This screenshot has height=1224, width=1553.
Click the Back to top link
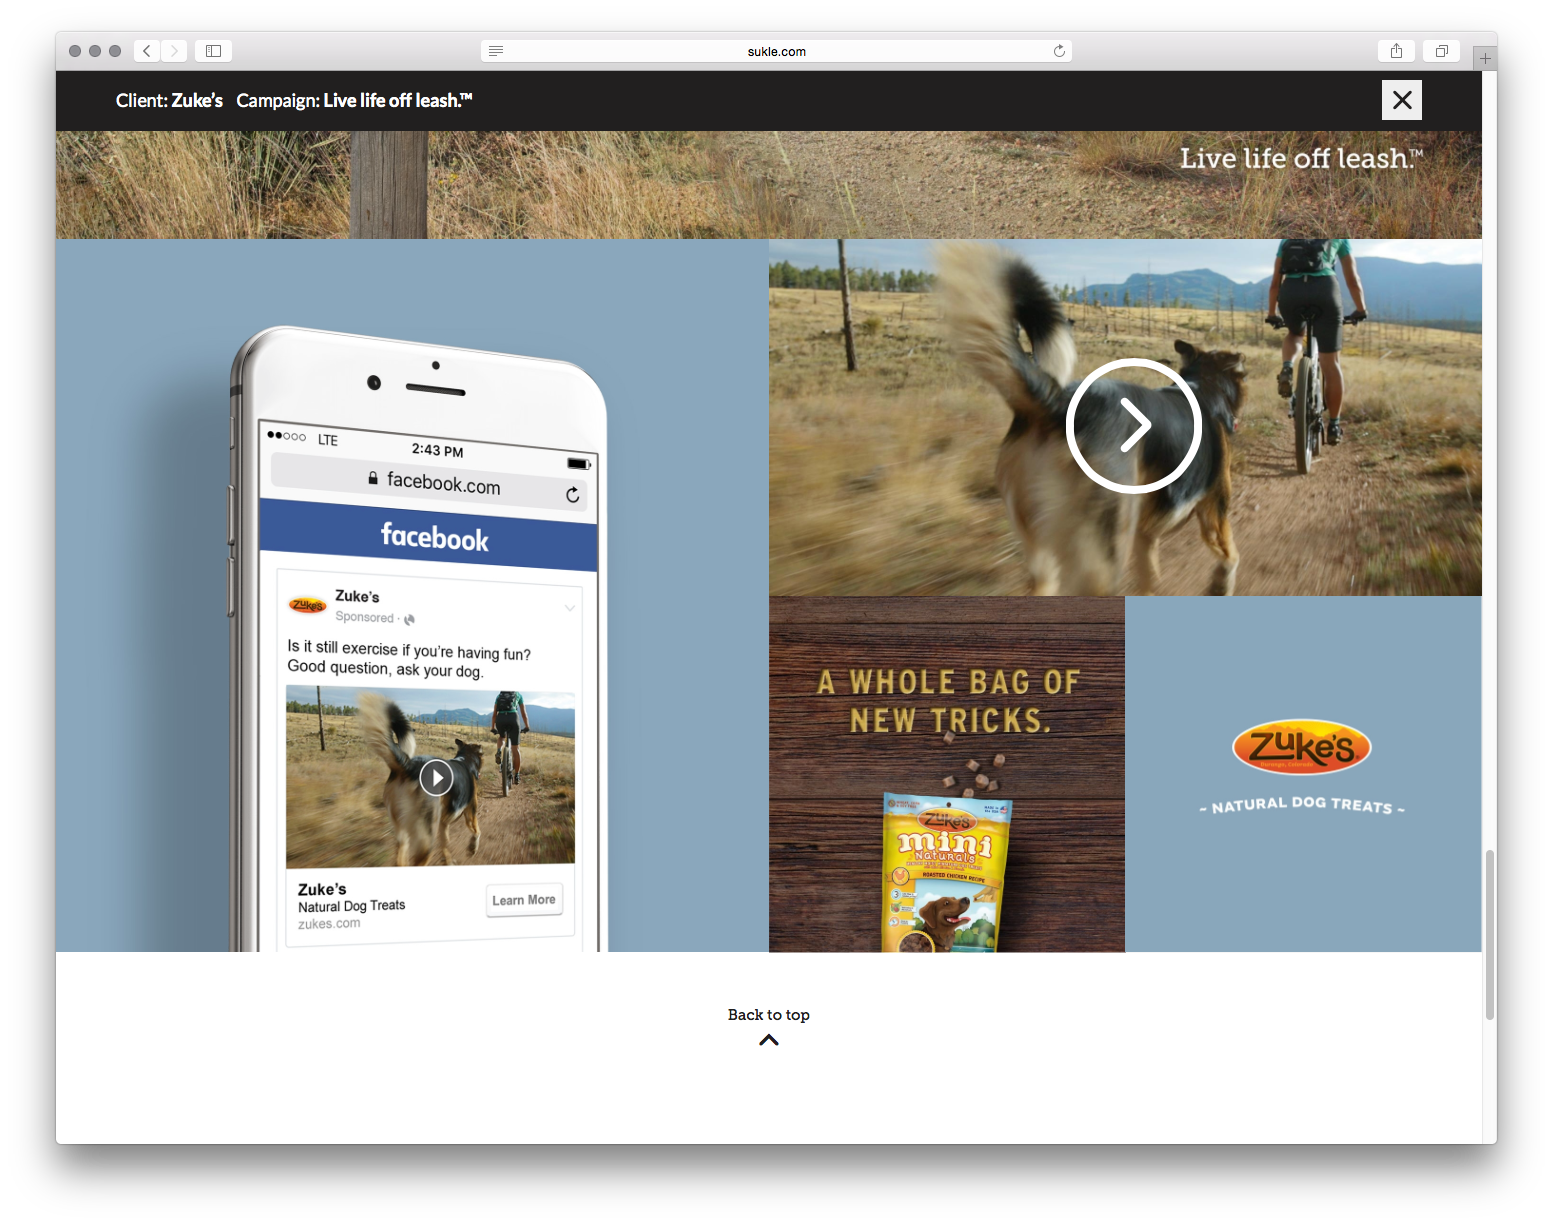click(769, 1015)
